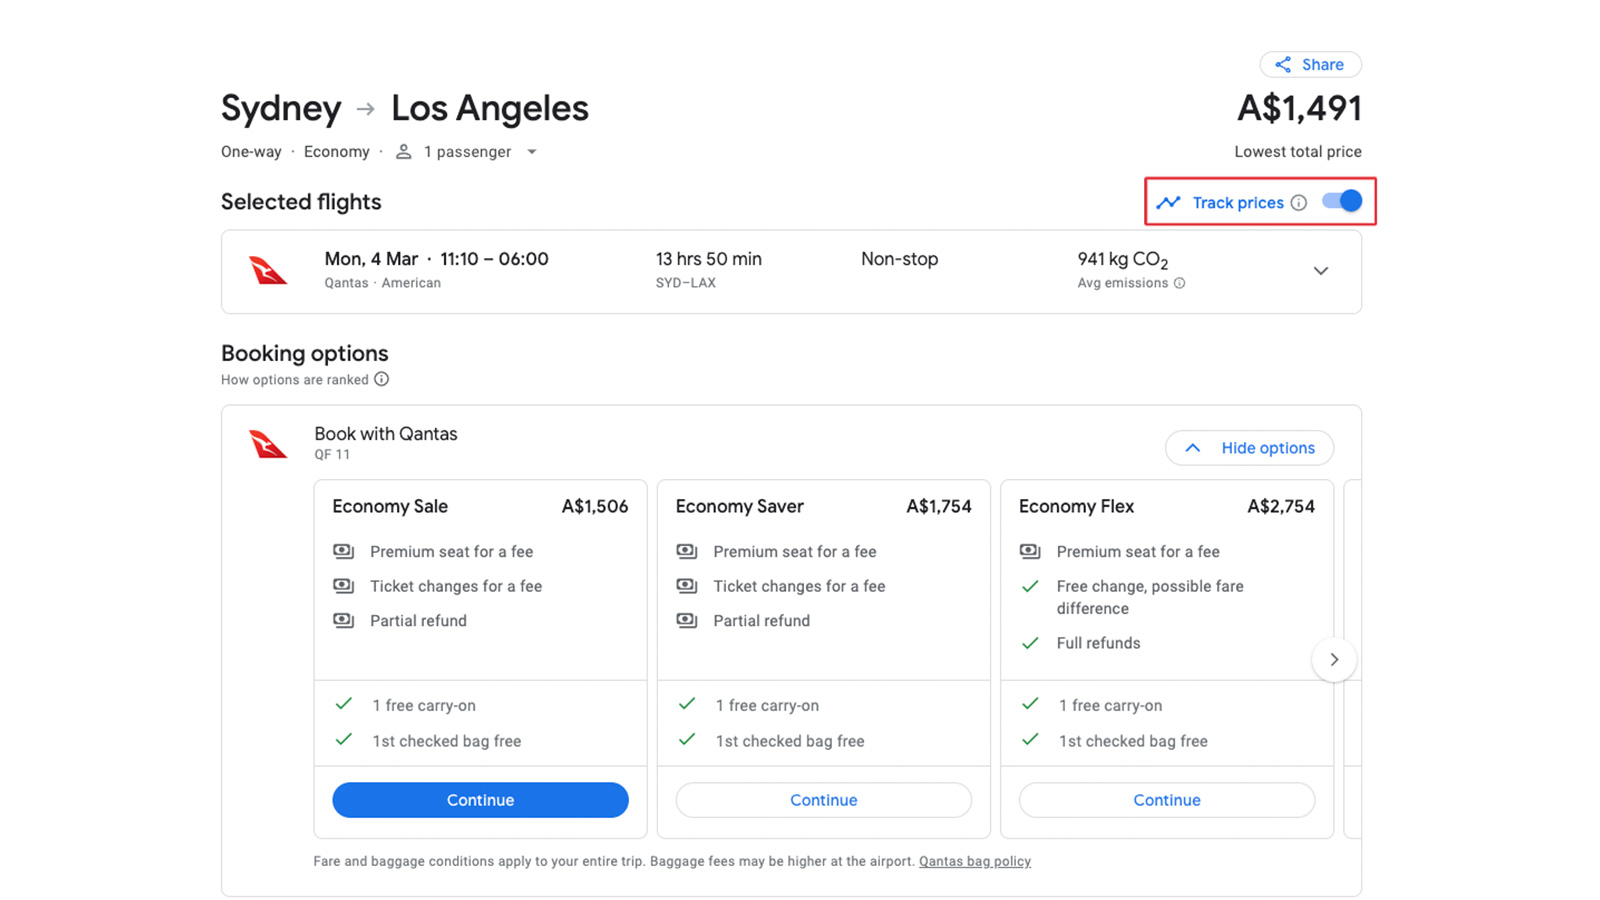This screenshot has width=1600, height=900.
Task: Click the 'Qantas · American' airline text
Action: [382, 283]
